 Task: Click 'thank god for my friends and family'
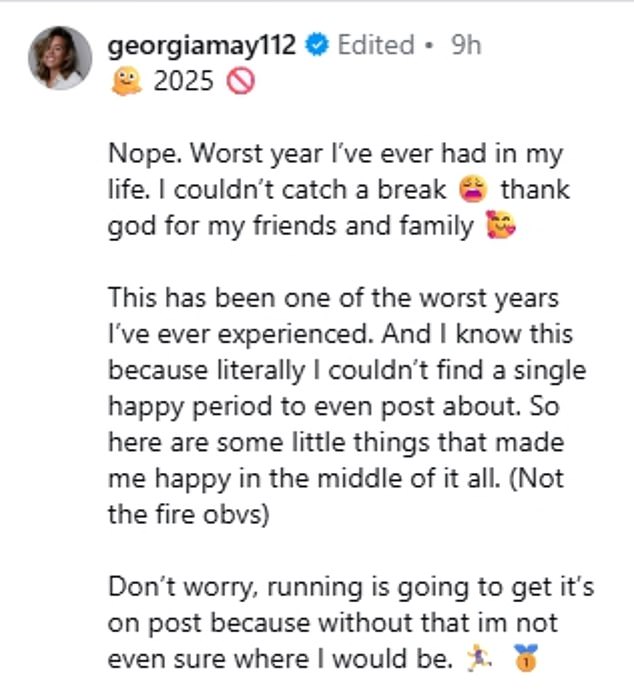[290, 226]
